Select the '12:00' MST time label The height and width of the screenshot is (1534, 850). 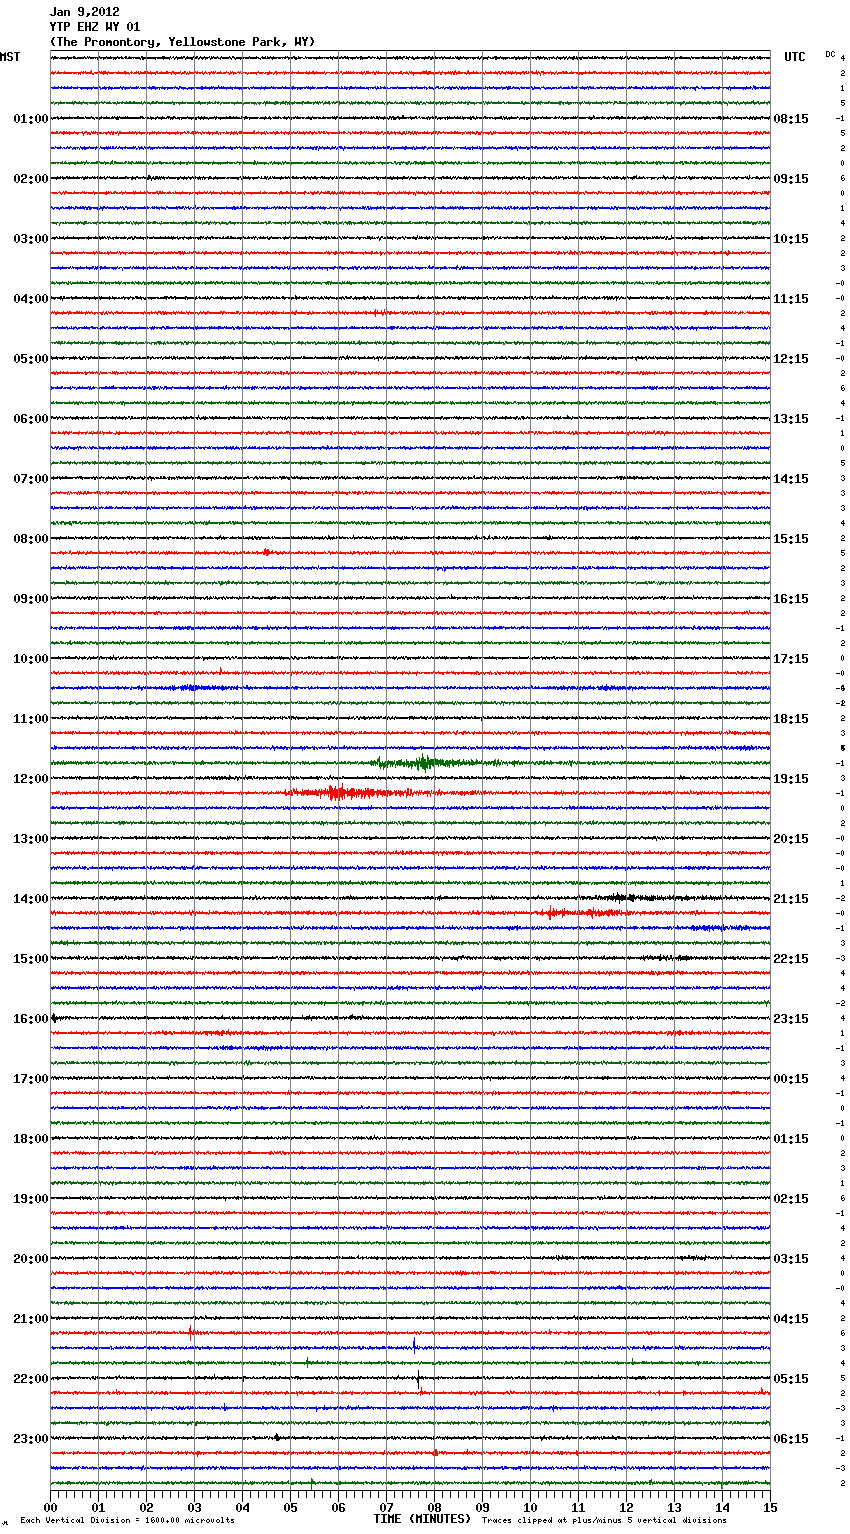click(31, 779)
